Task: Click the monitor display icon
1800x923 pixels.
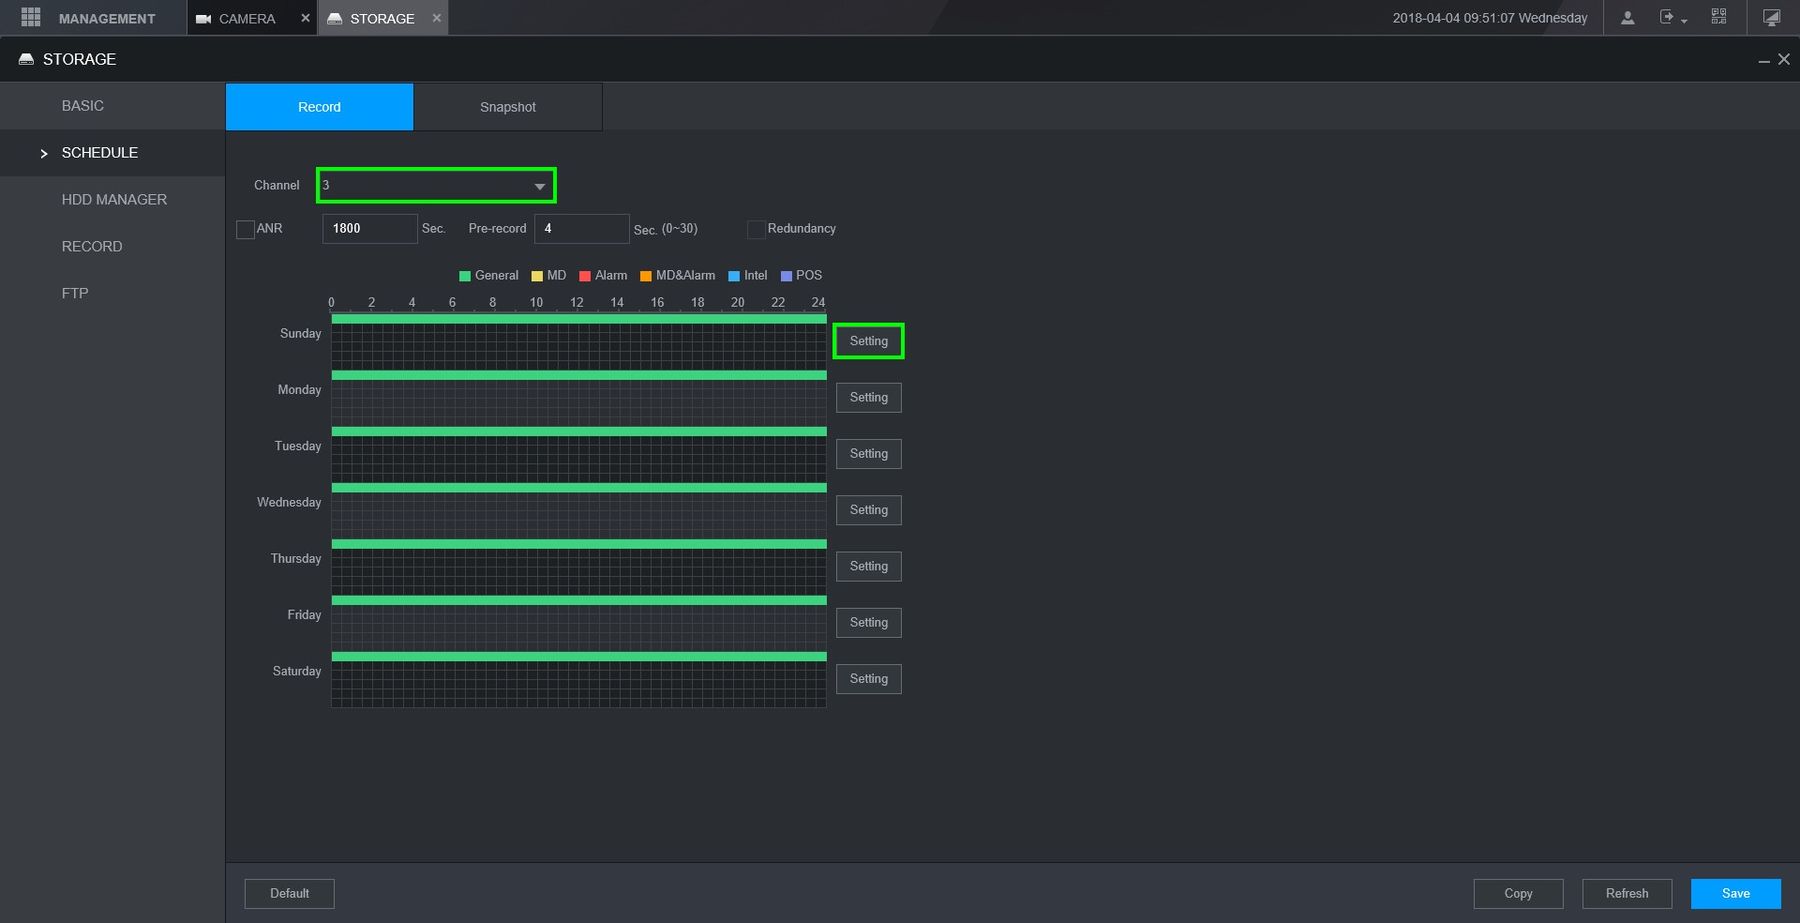Action: tap(1771, 18)
